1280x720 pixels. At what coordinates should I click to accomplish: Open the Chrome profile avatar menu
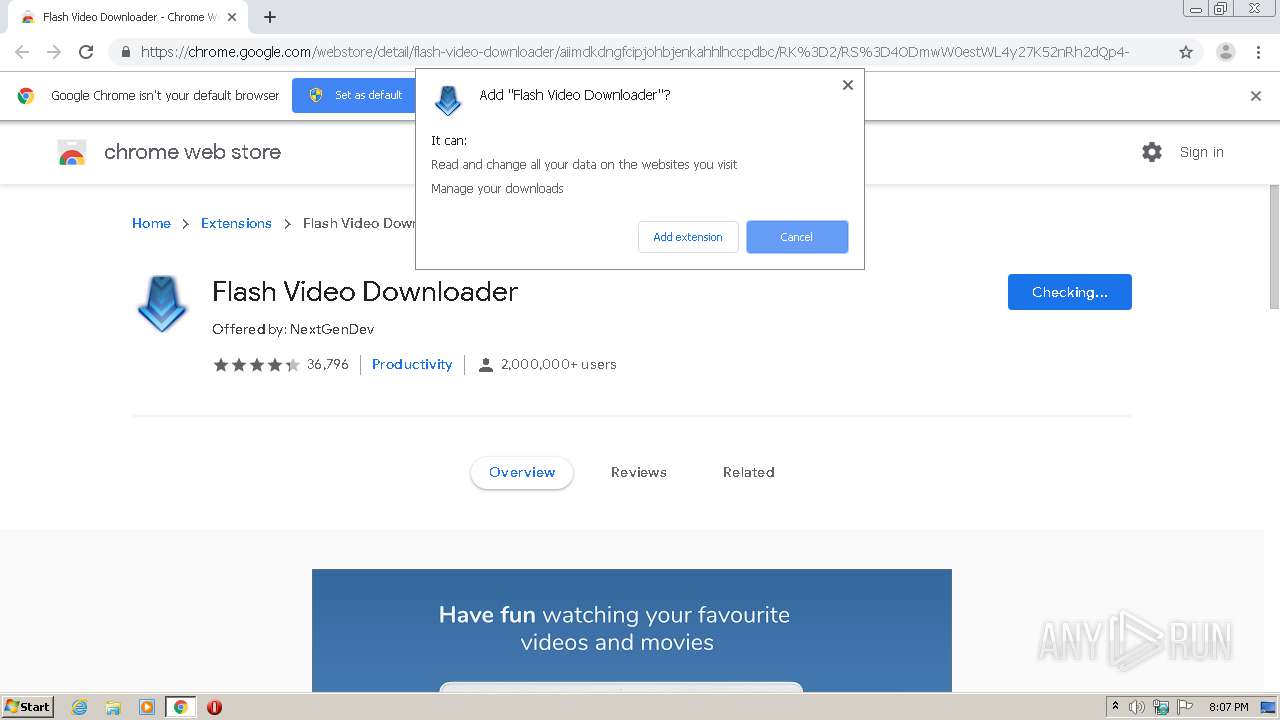1226,52
